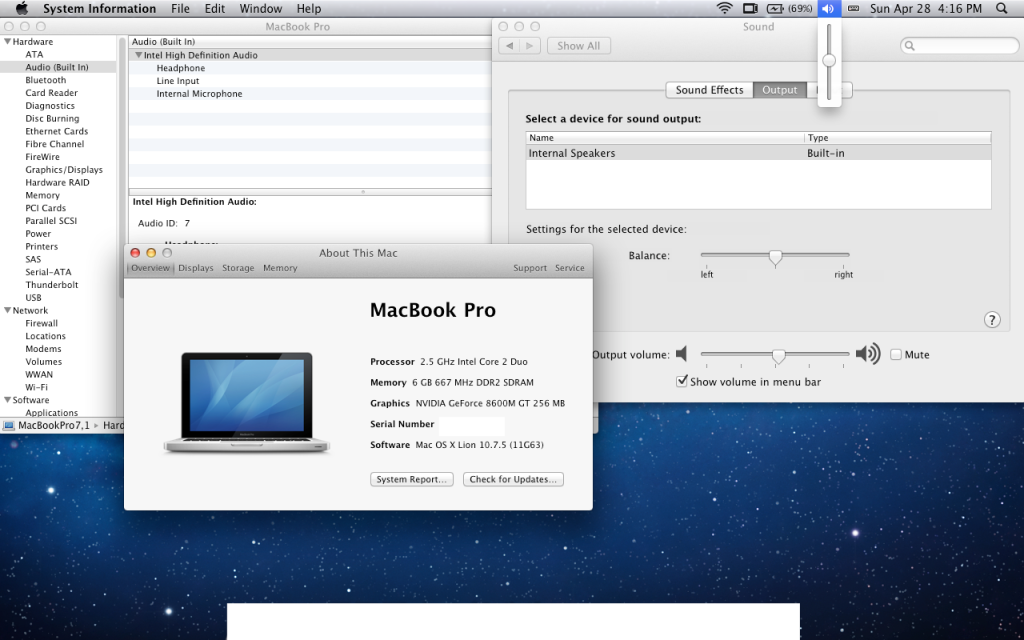Open the Window menu
1024x640 pixels.
(x=260, y=9)
